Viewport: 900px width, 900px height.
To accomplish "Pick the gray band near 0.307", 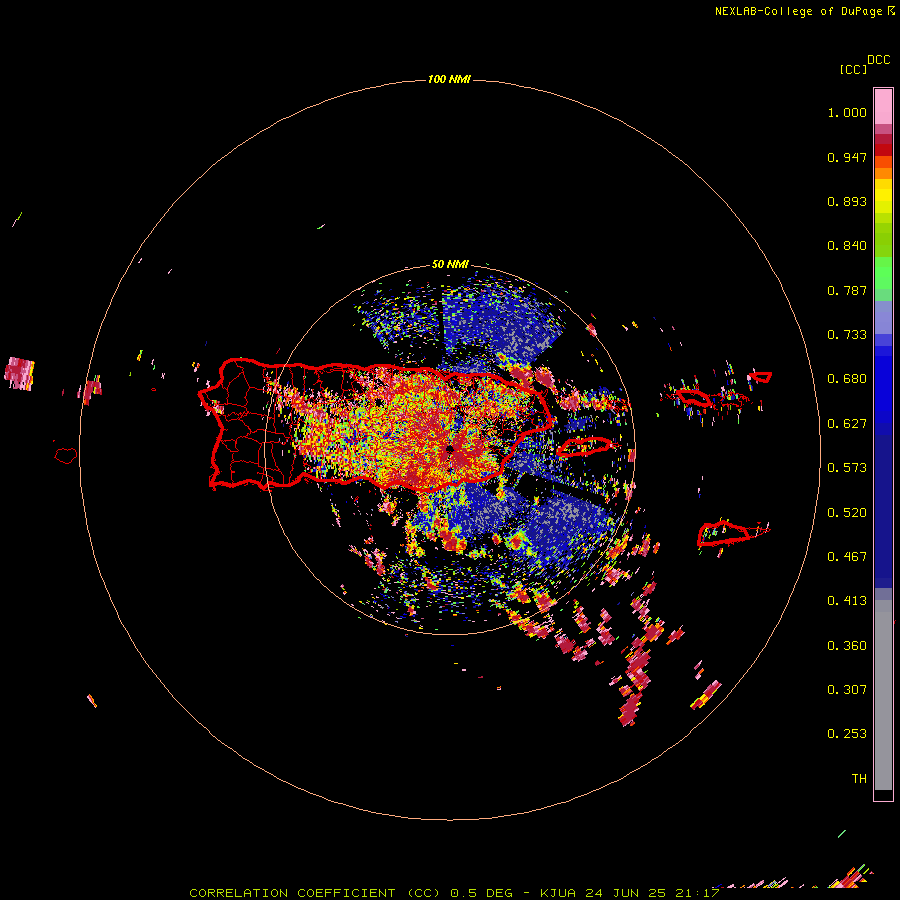I will [x=883, y=695].
